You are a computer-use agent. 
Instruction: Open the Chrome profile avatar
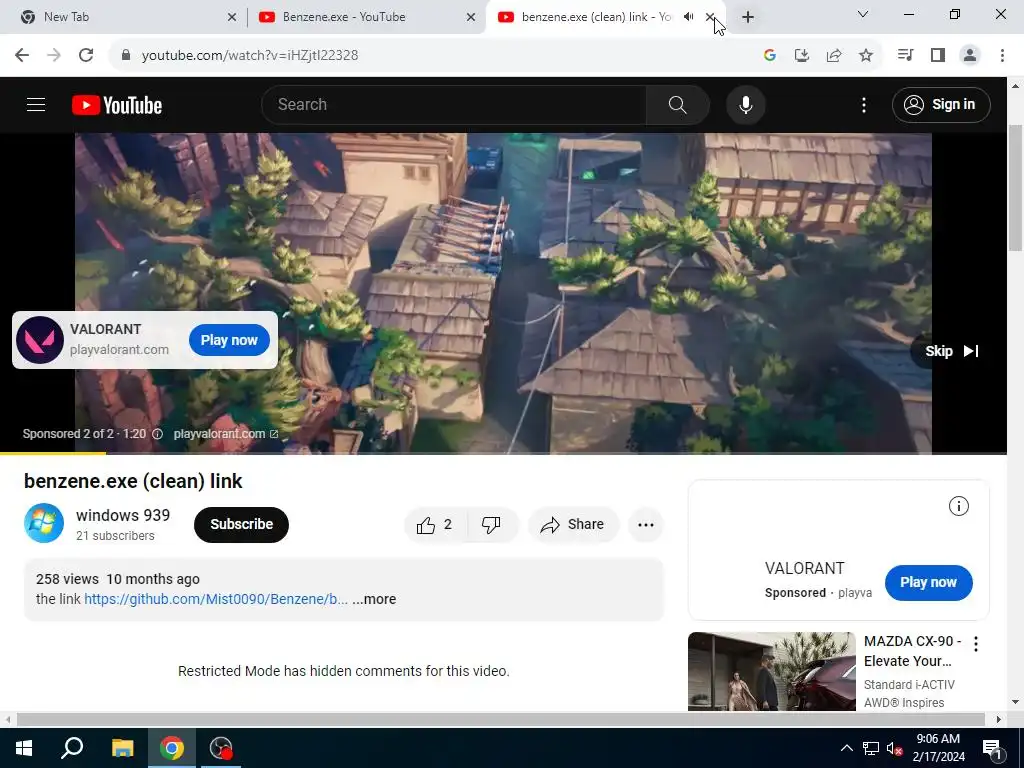[x=970, y=56]
